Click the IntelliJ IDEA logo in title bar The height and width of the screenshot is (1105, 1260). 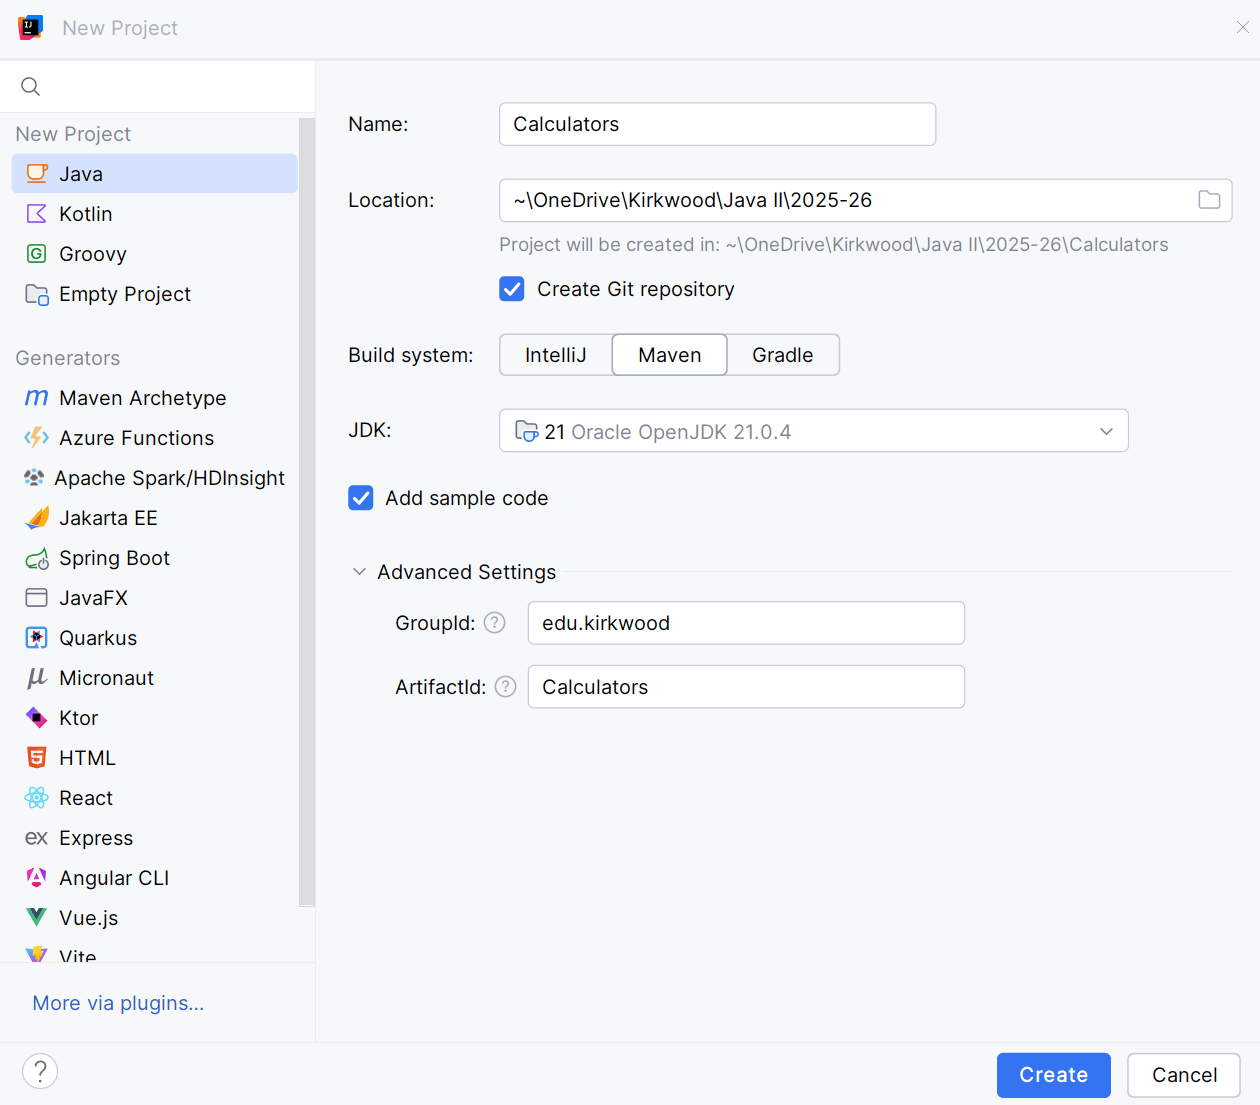click(x=31, y=27)
